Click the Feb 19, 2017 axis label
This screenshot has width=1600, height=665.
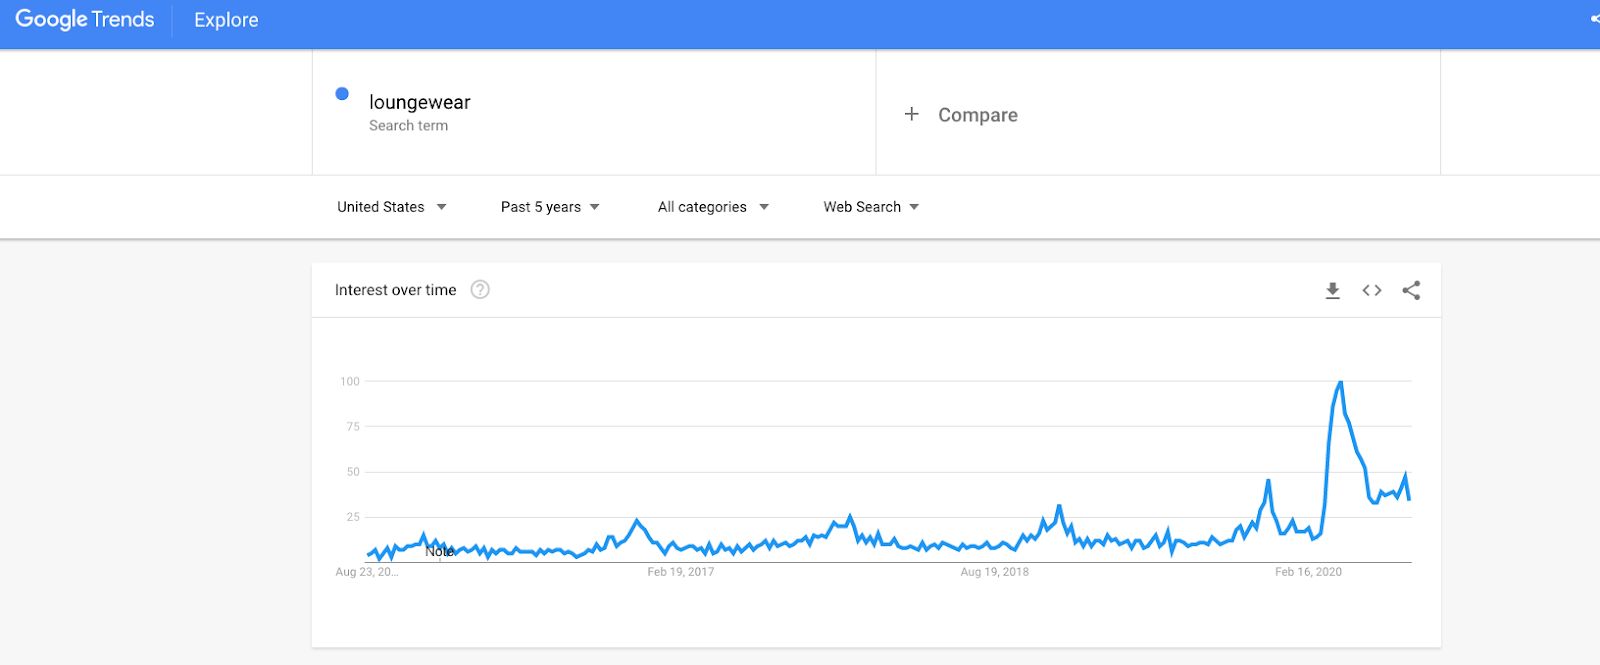[680, 572]
